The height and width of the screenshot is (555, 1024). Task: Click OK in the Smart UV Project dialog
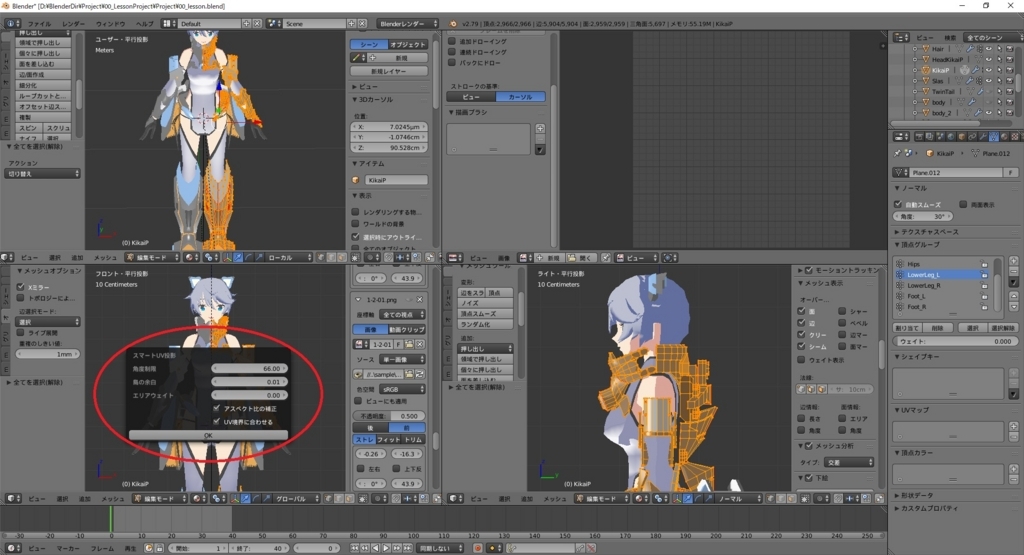(208, 435)
